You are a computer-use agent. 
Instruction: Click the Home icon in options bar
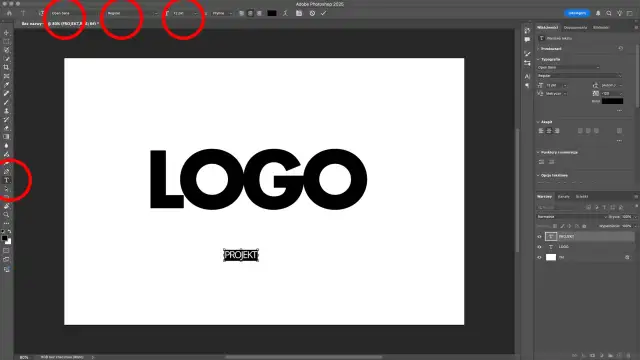[x=9, y=13]
